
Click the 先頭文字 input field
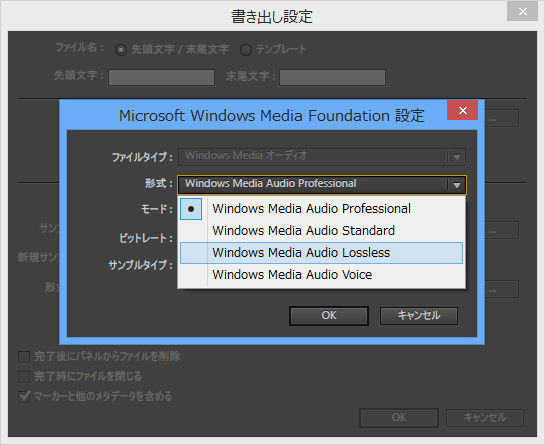(161, 78)
